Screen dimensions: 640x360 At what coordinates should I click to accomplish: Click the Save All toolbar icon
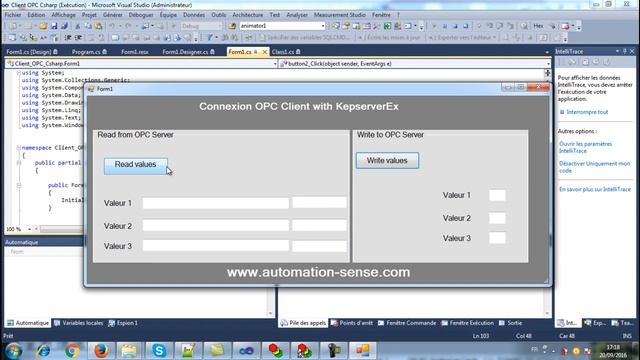64,26
